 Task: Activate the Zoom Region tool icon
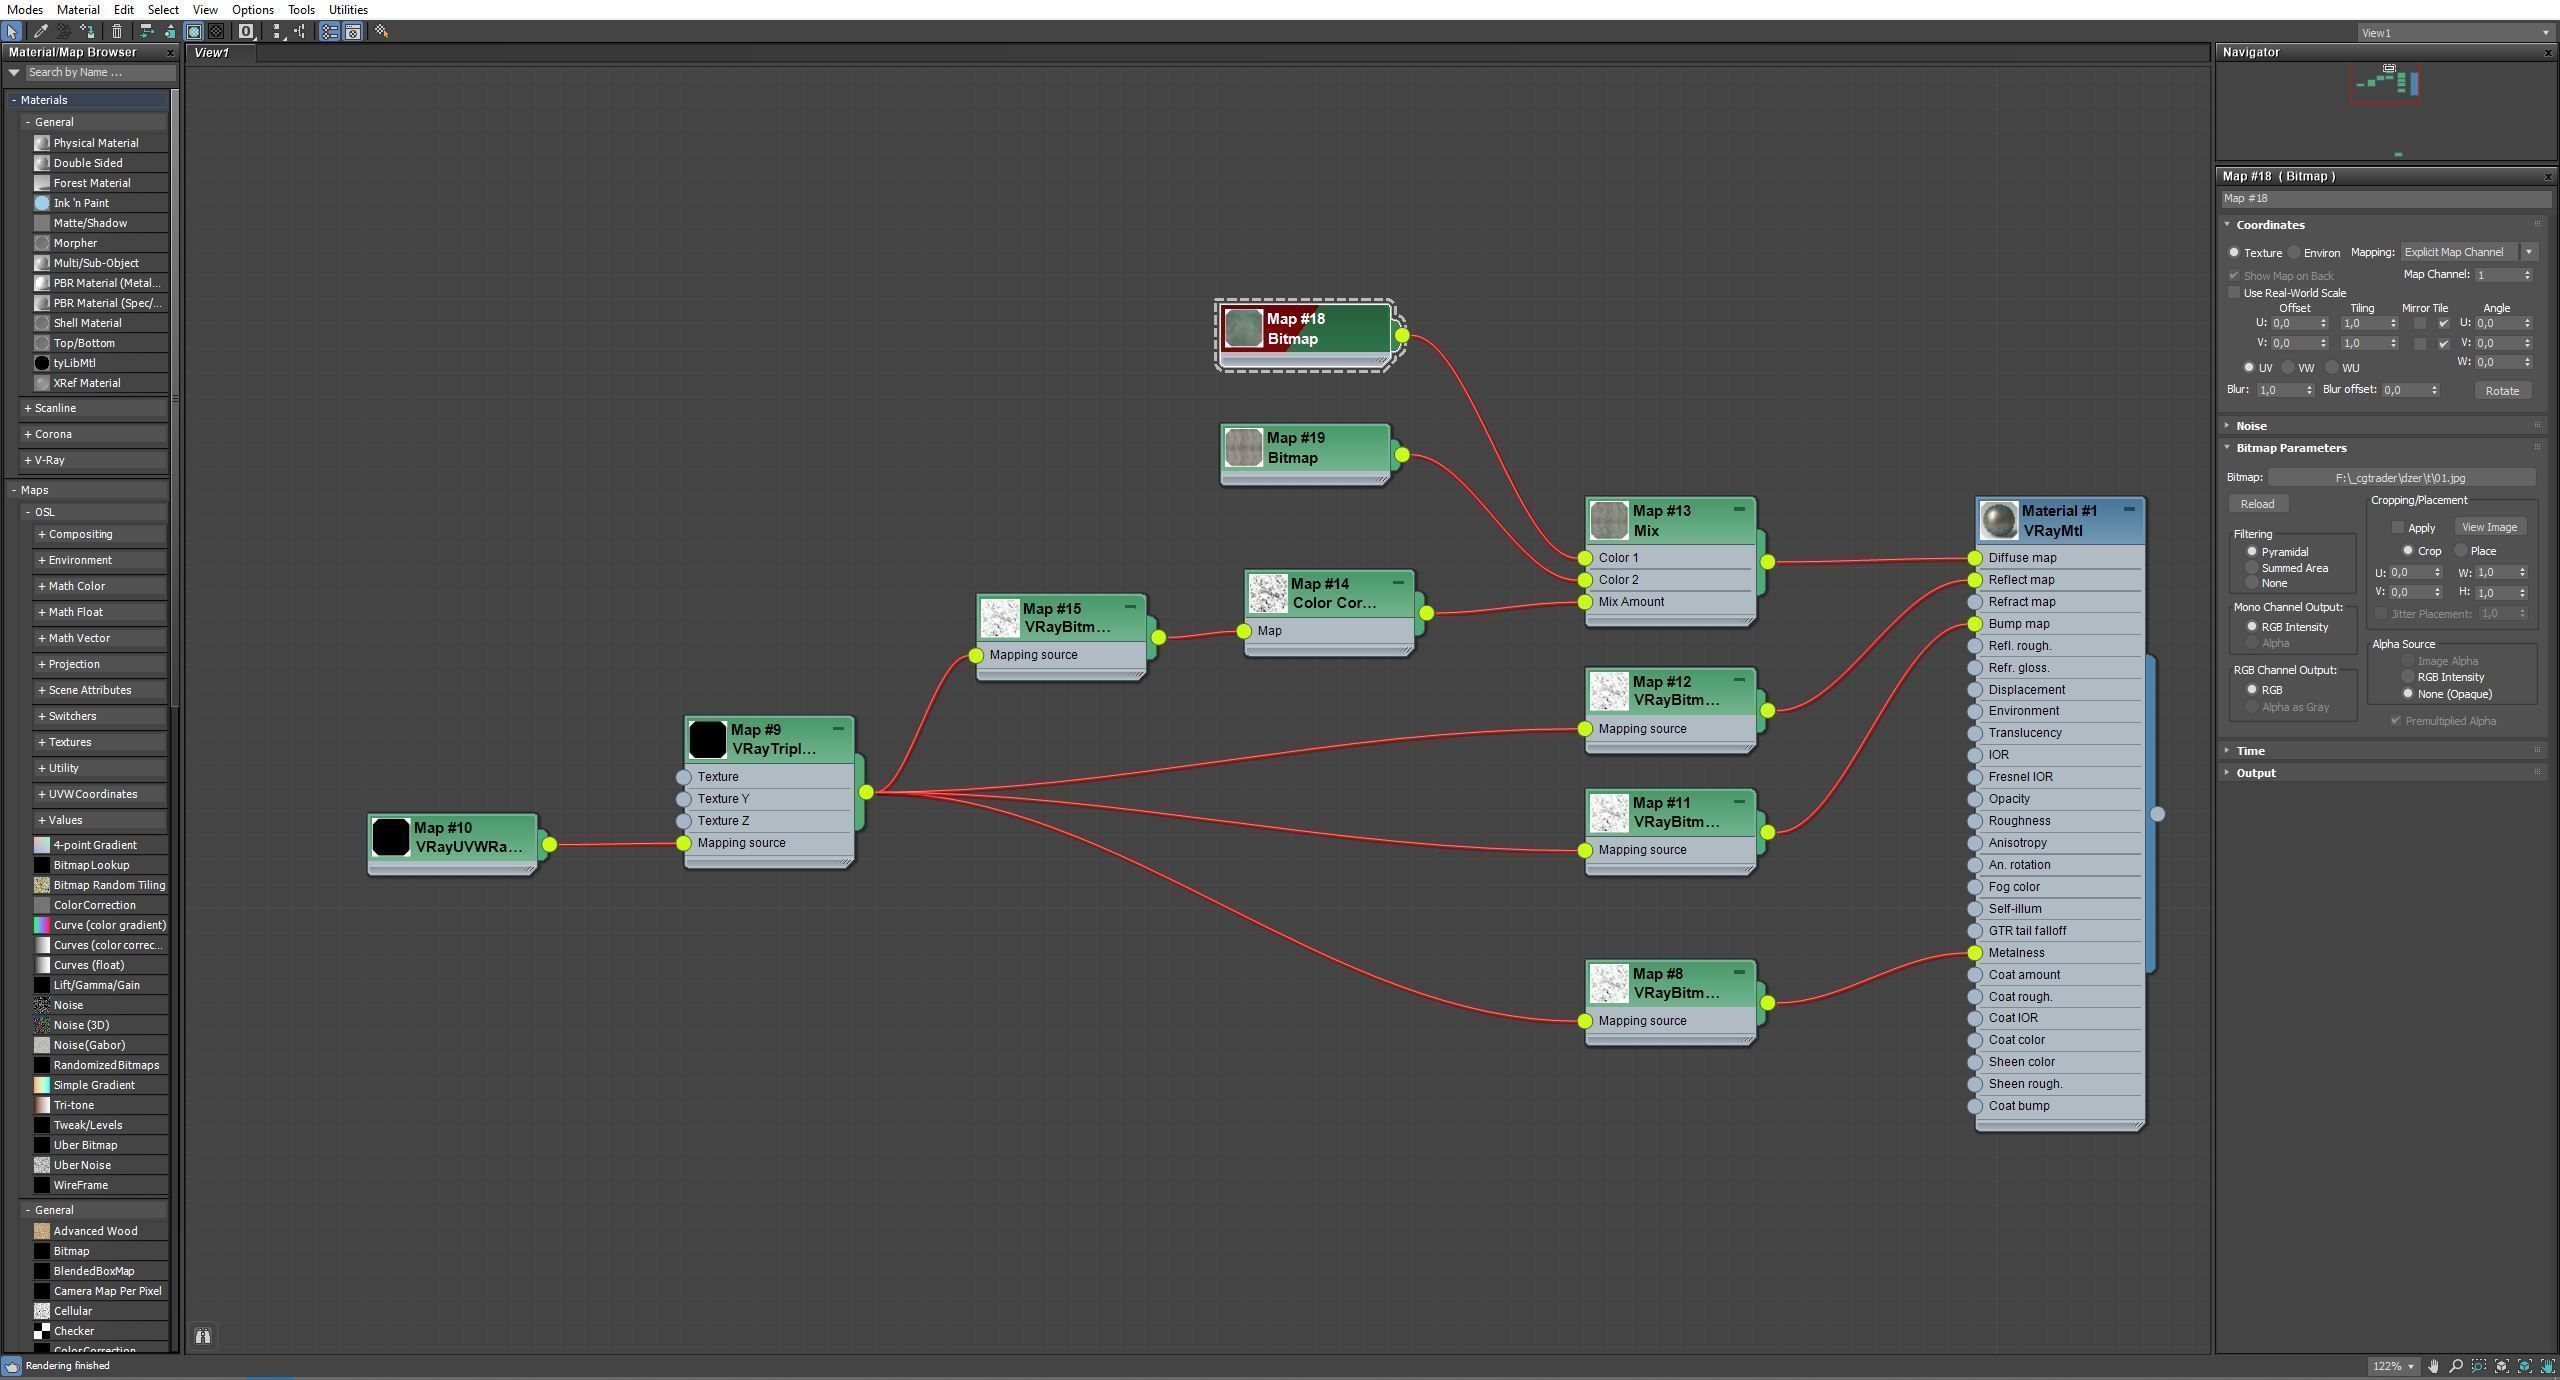point(2479,1366)
